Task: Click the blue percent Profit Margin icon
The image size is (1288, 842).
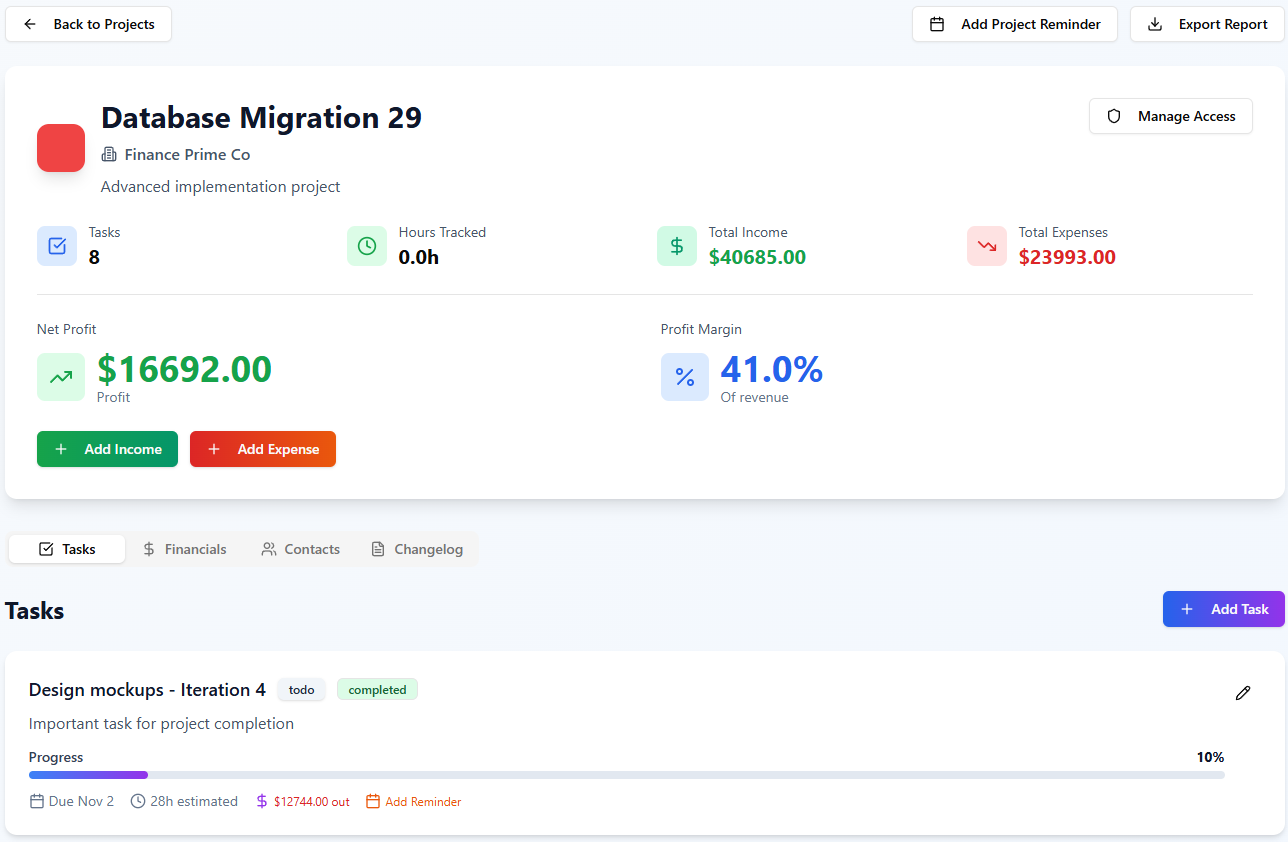Action: pos(685,377)
